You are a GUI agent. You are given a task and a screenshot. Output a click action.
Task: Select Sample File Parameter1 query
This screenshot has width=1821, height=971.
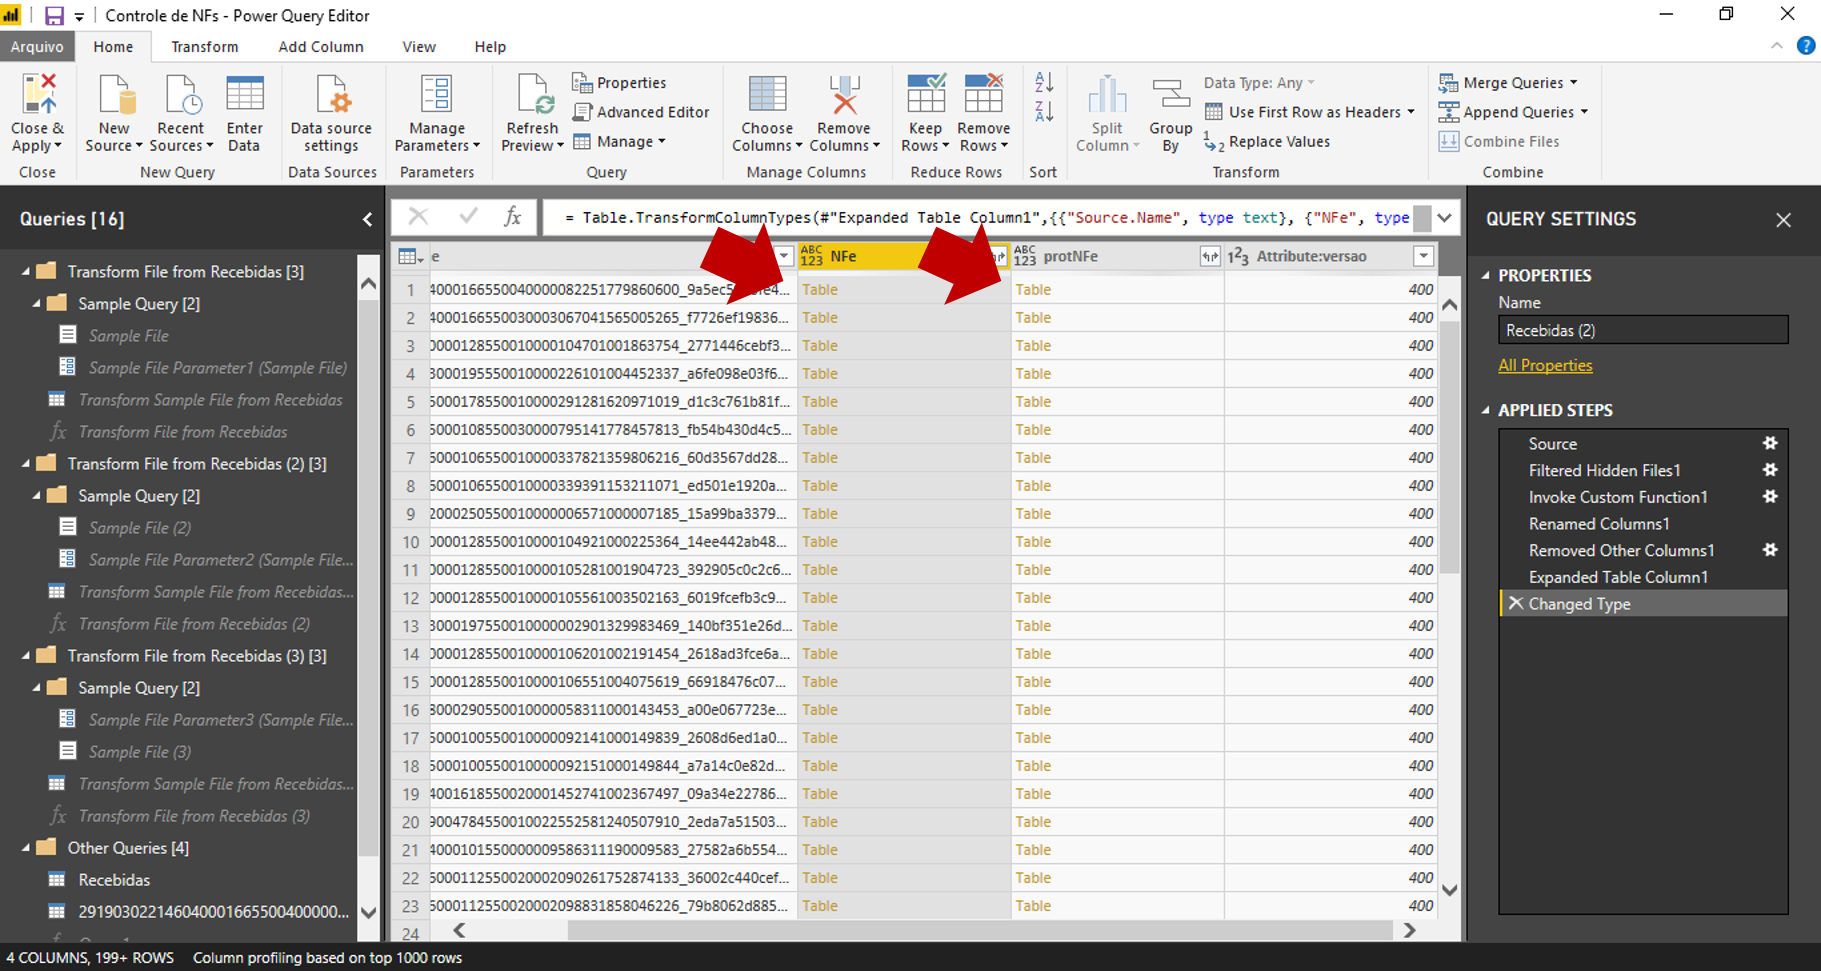(217, 368)
